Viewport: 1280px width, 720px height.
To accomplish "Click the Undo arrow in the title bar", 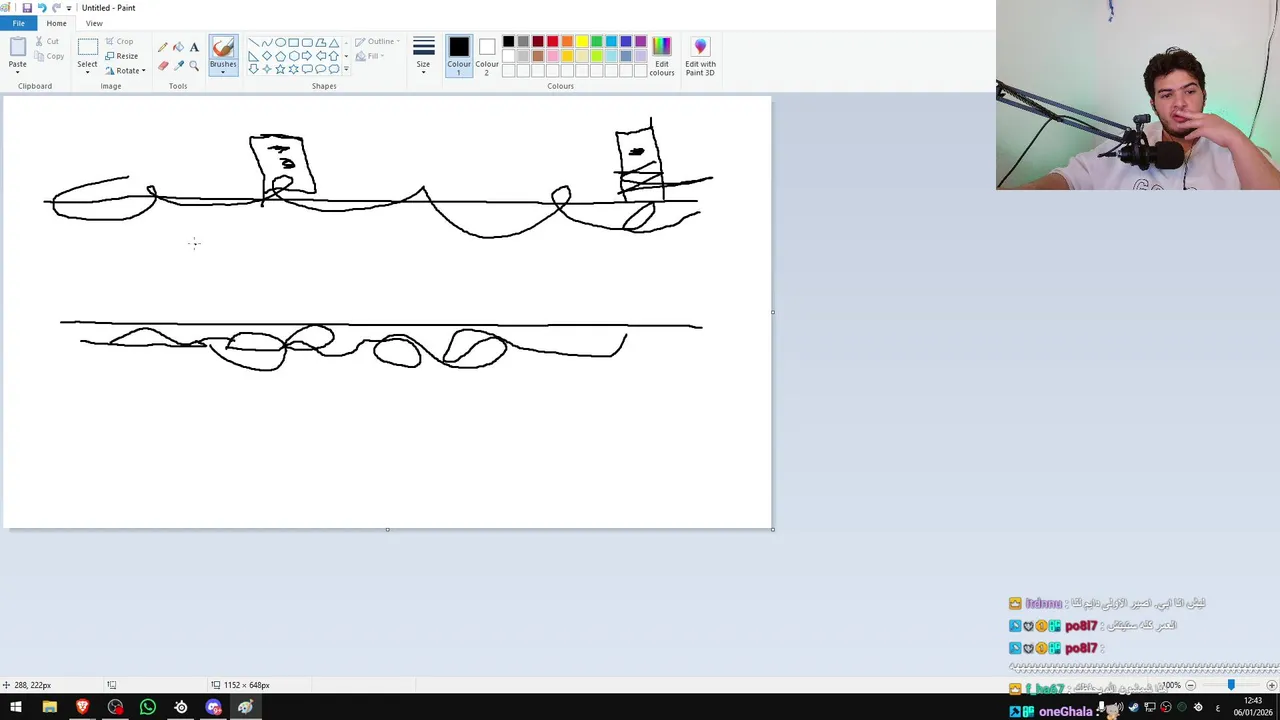I will click(41, 8).
